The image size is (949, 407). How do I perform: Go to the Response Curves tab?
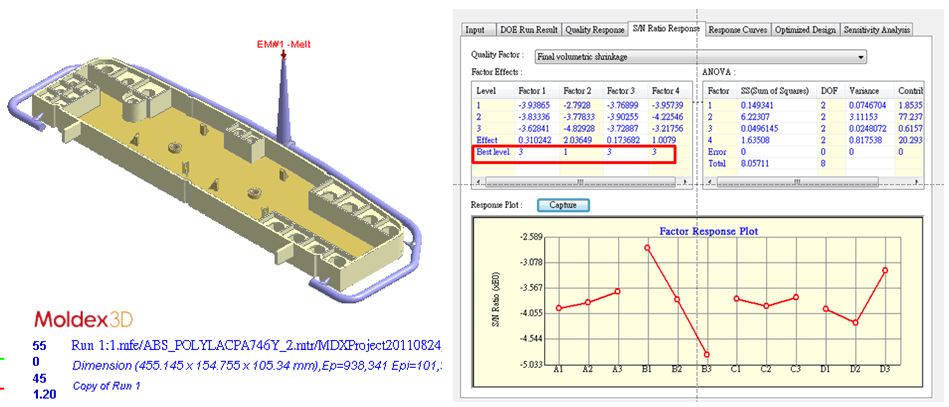(x=738, y=30)
